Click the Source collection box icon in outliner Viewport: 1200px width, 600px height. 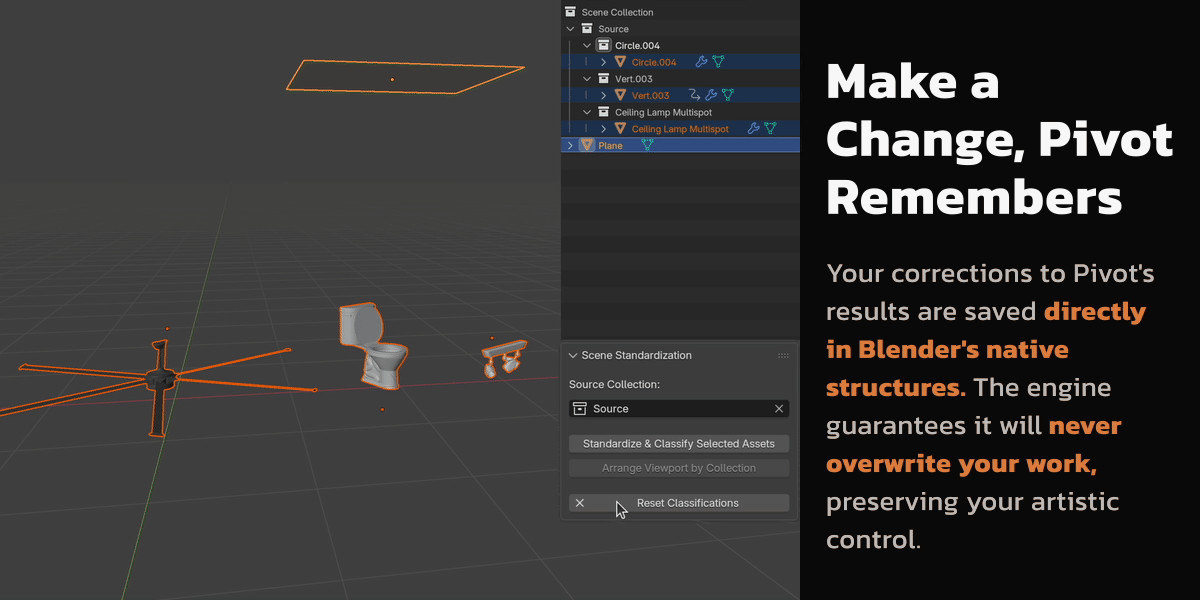[x=587, y=29]
